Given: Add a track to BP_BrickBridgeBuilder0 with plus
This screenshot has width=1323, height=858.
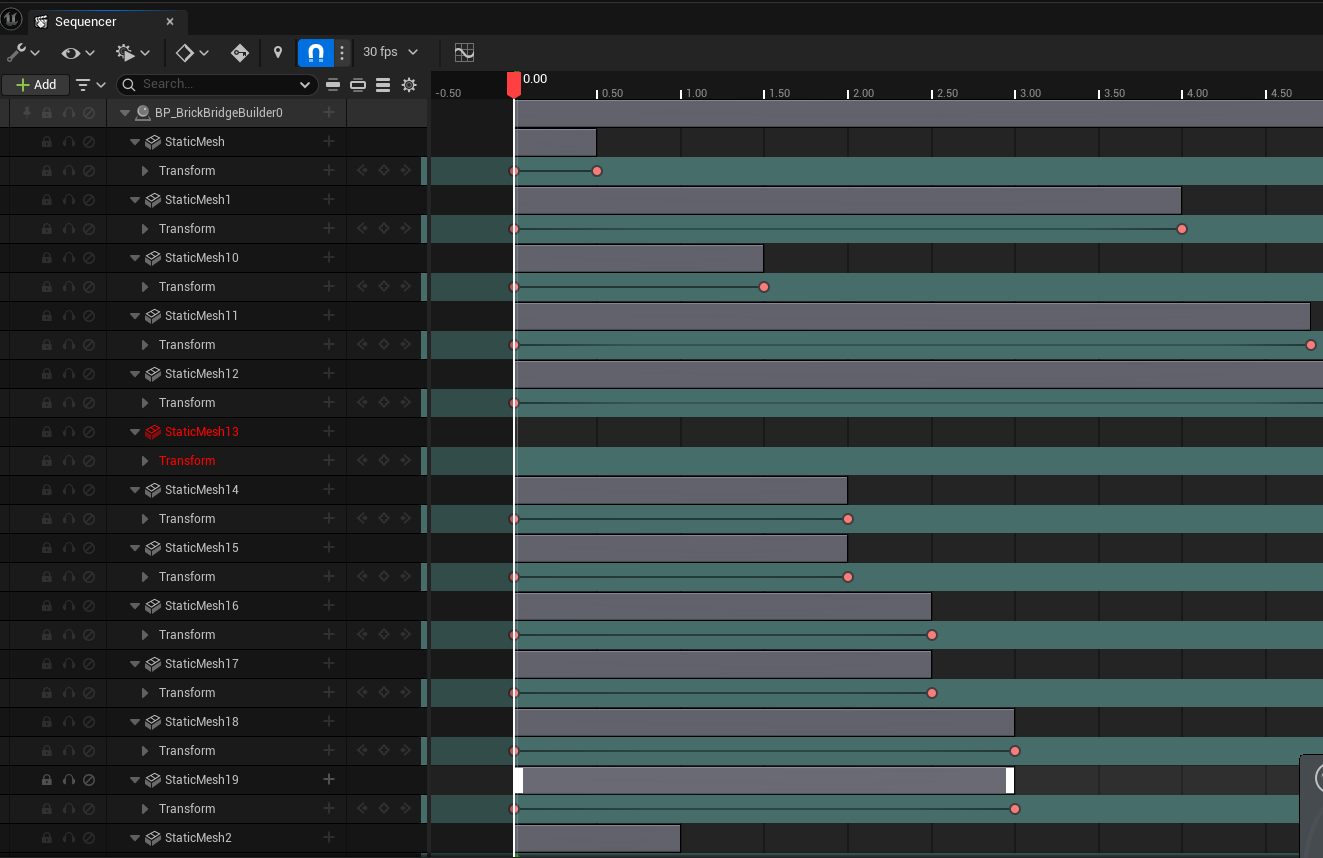Looking at the screenshot, I should [x=329, y=112].
